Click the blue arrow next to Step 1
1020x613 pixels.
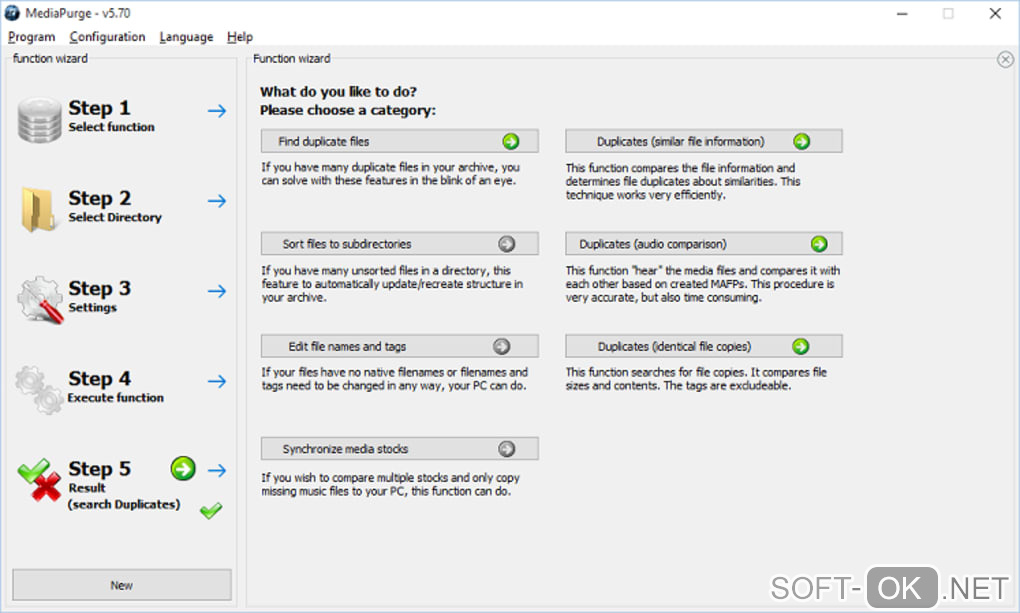pos(217,111)
